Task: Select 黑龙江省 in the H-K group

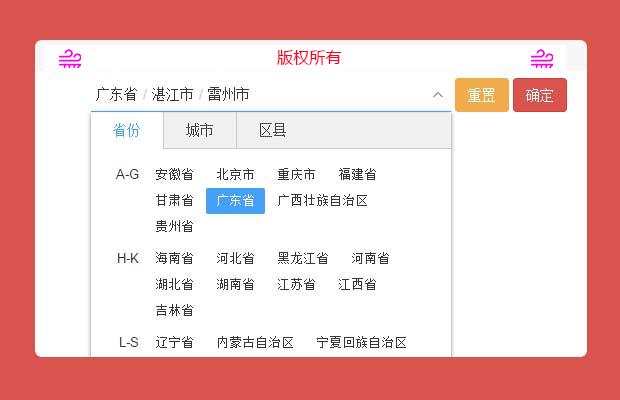Action: point(303,258)
